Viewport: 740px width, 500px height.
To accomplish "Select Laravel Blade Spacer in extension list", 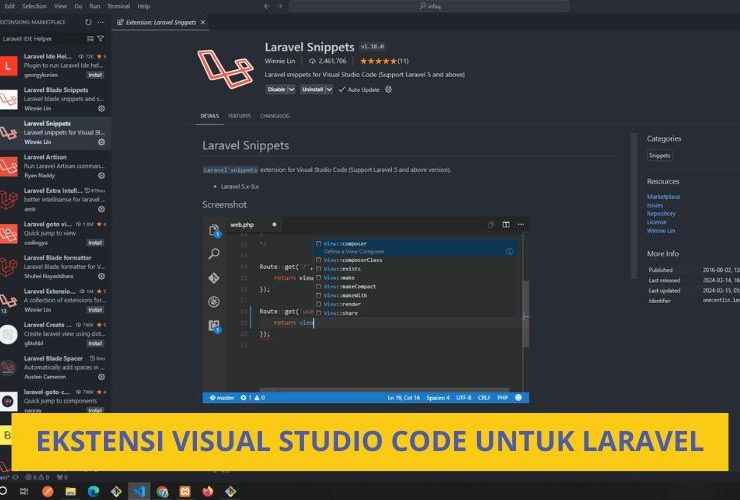I will 55,367.
